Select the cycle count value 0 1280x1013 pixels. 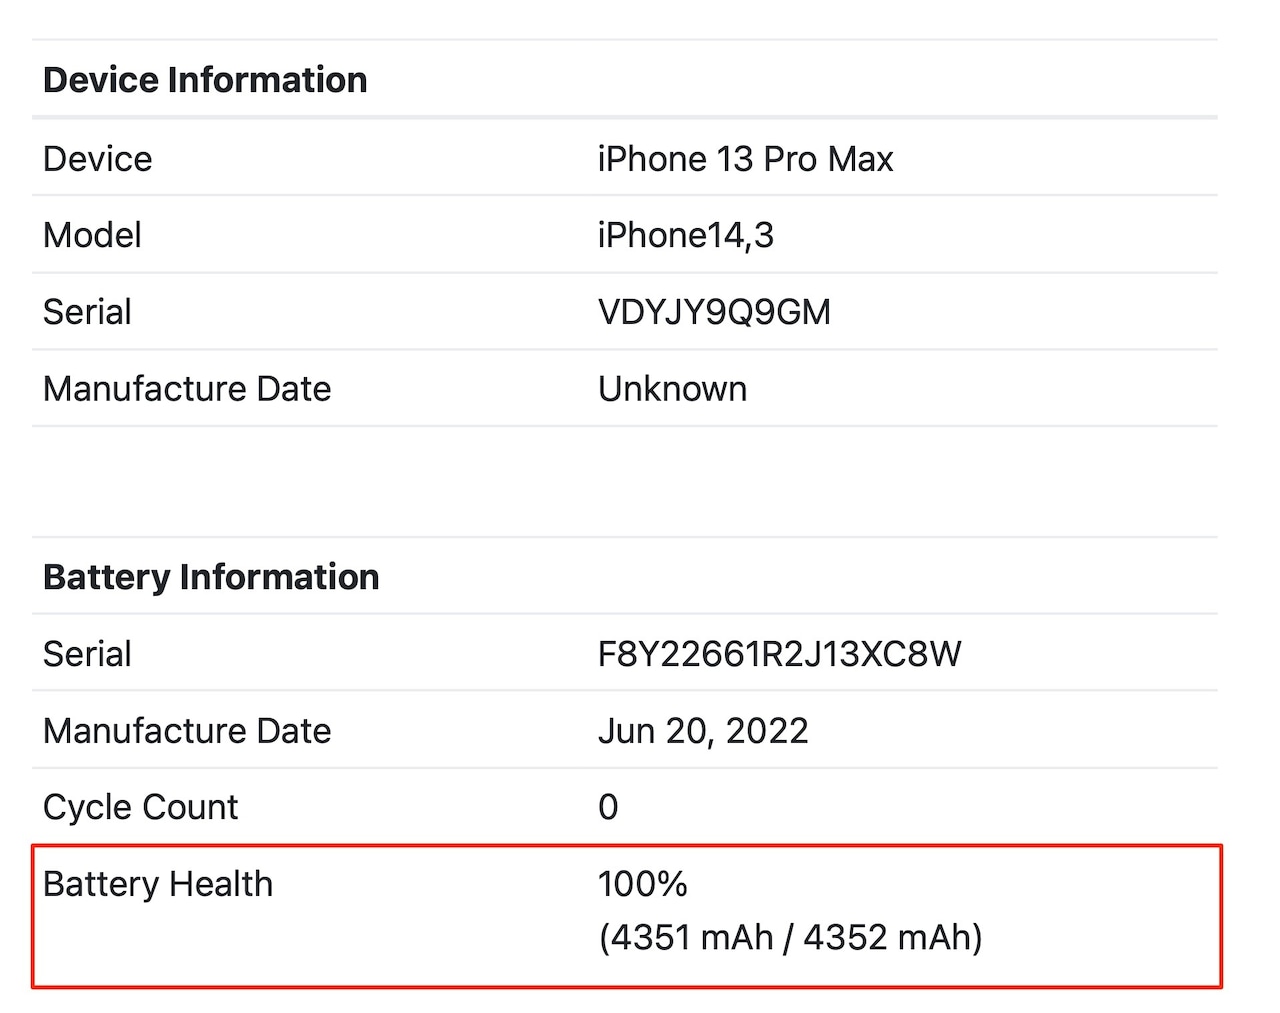click(x=608, y=807)
